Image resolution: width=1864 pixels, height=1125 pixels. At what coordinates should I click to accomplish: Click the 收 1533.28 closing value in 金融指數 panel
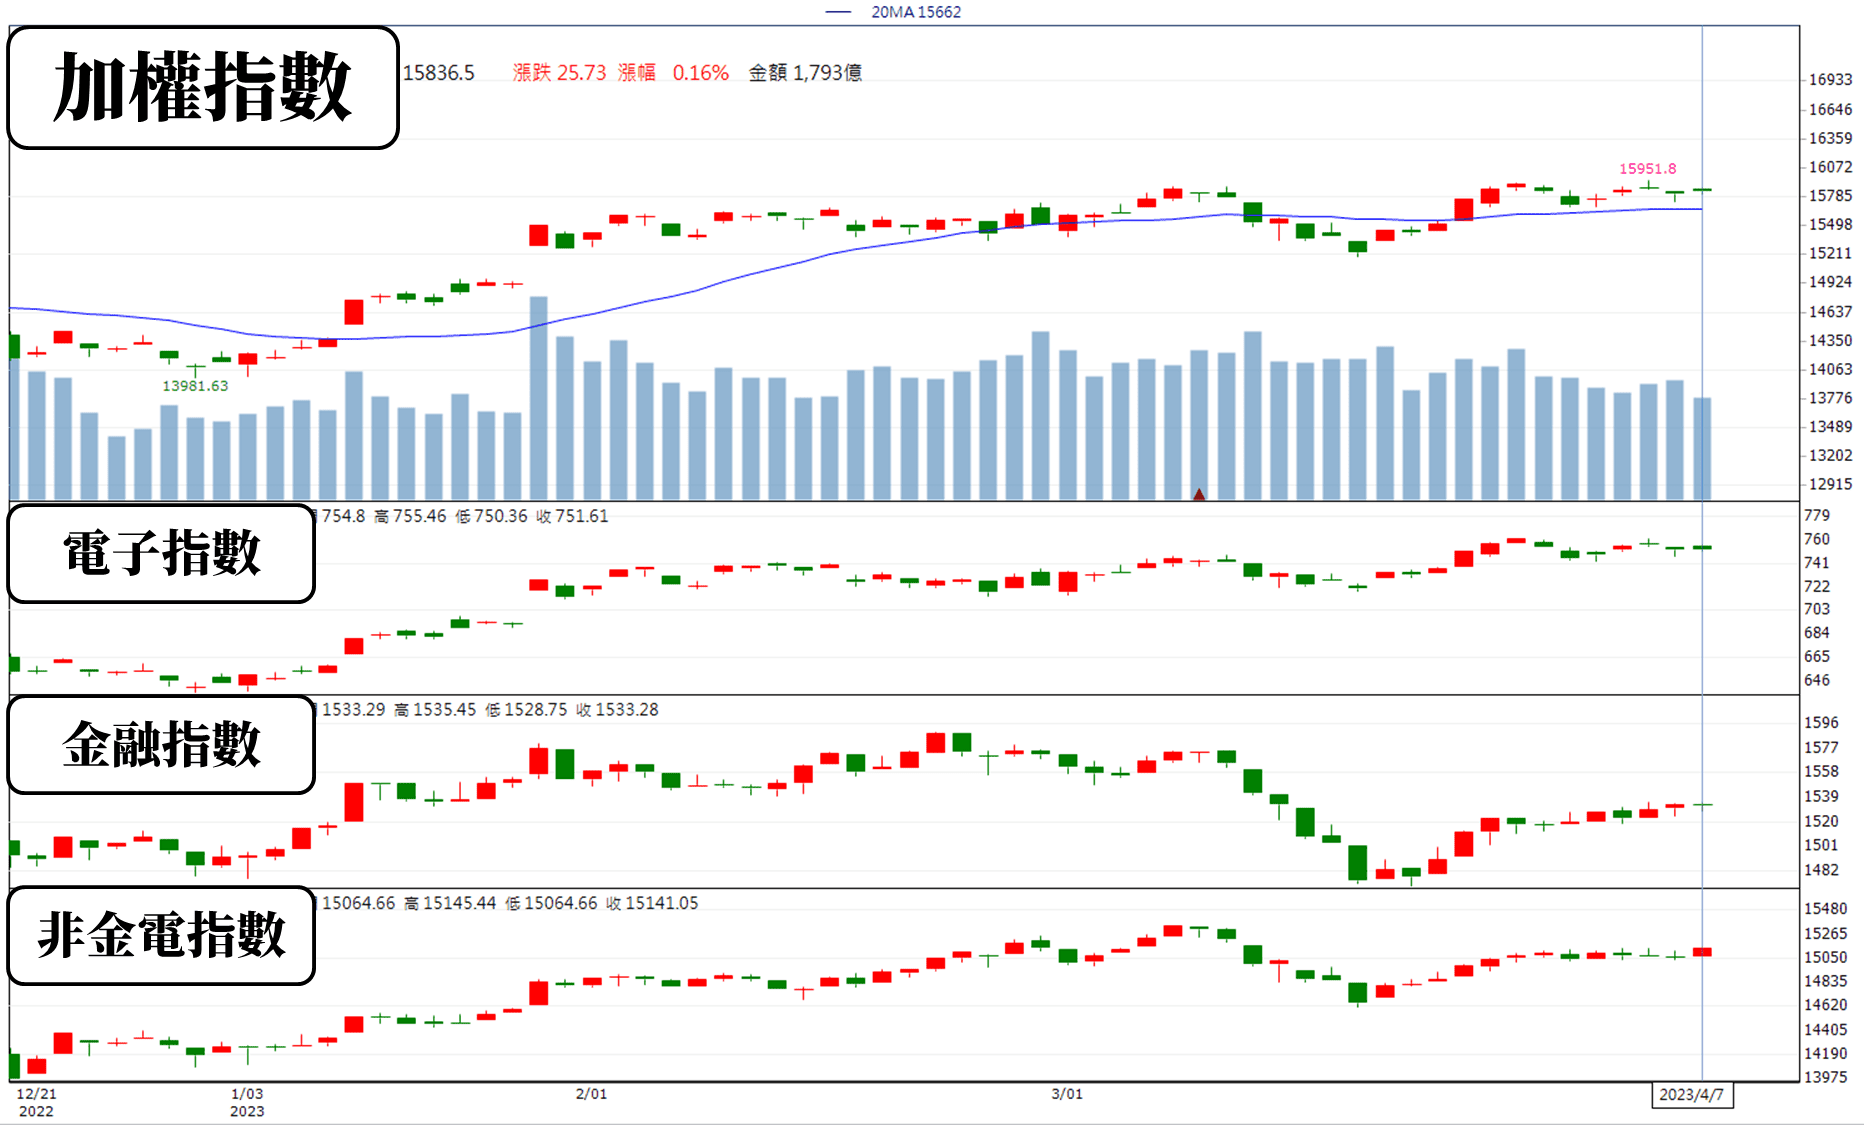click(x=617, y=710)
